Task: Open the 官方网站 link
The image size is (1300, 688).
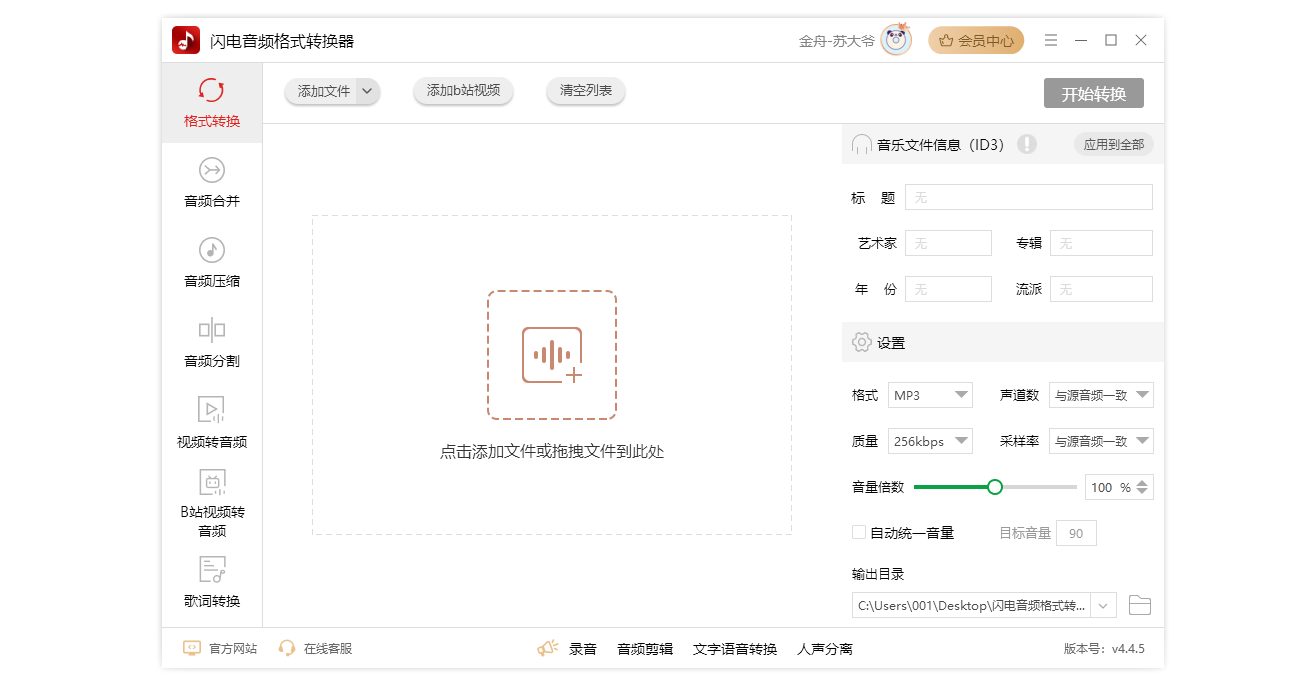Action: pos(220,648)
